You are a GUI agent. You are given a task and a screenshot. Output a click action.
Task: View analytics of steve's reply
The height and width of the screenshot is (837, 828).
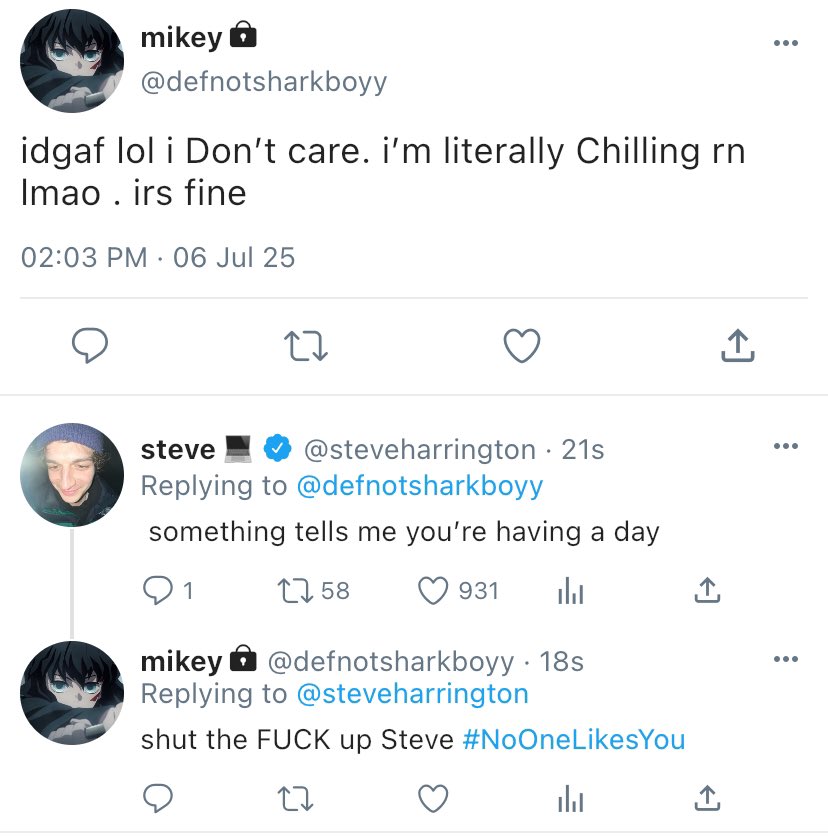point(569,591)
